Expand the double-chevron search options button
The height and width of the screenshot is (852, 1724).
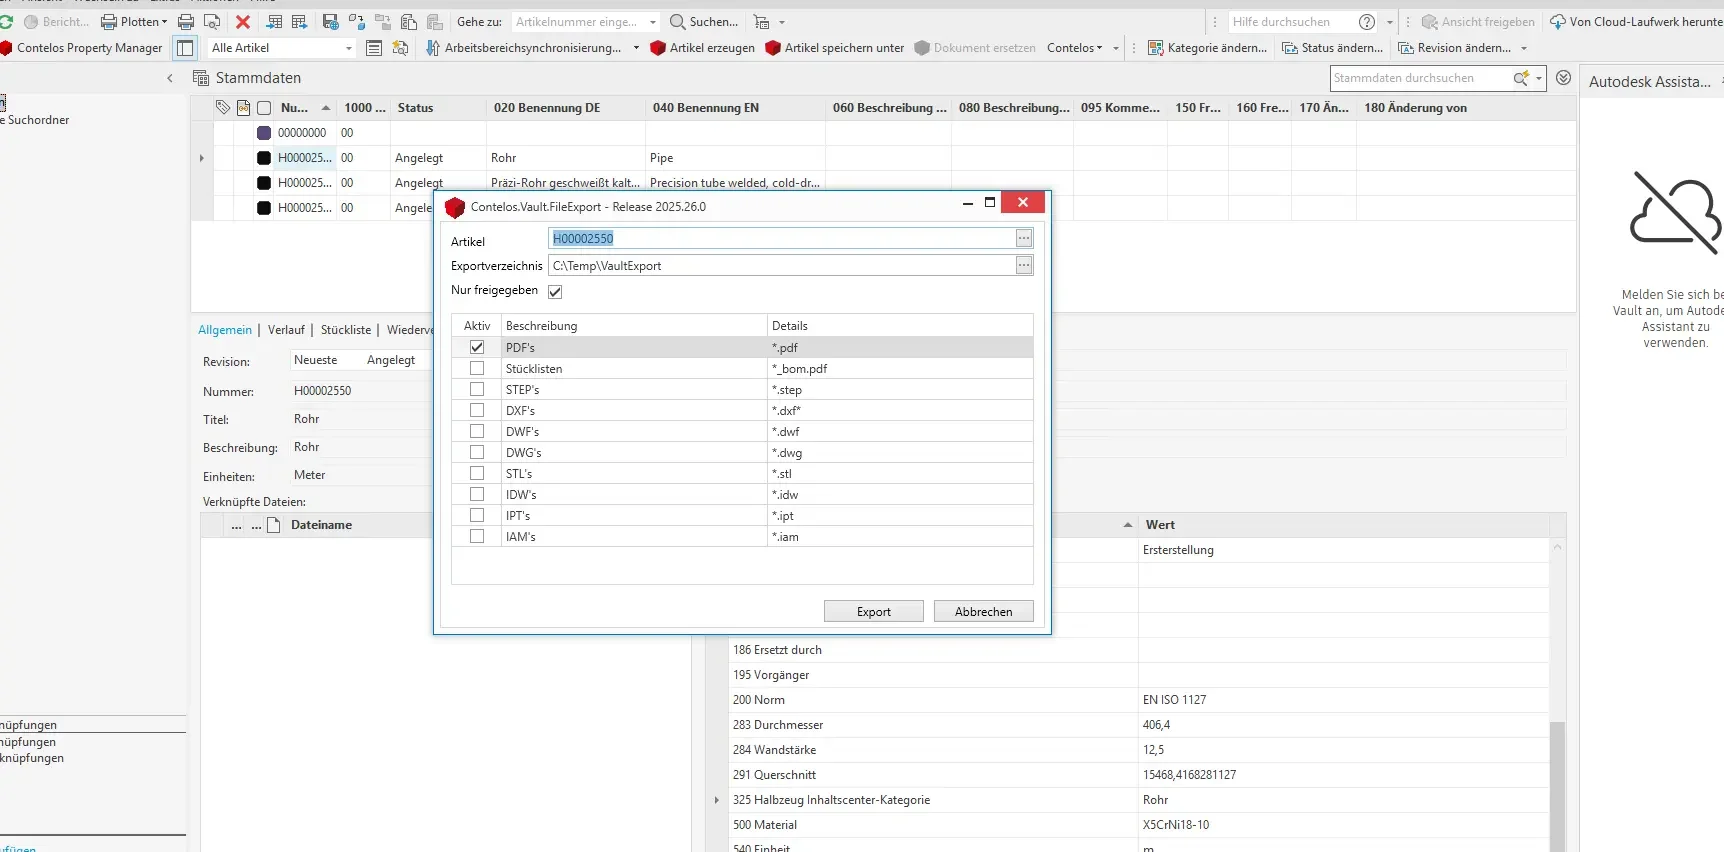click(x=1563, y=77)
